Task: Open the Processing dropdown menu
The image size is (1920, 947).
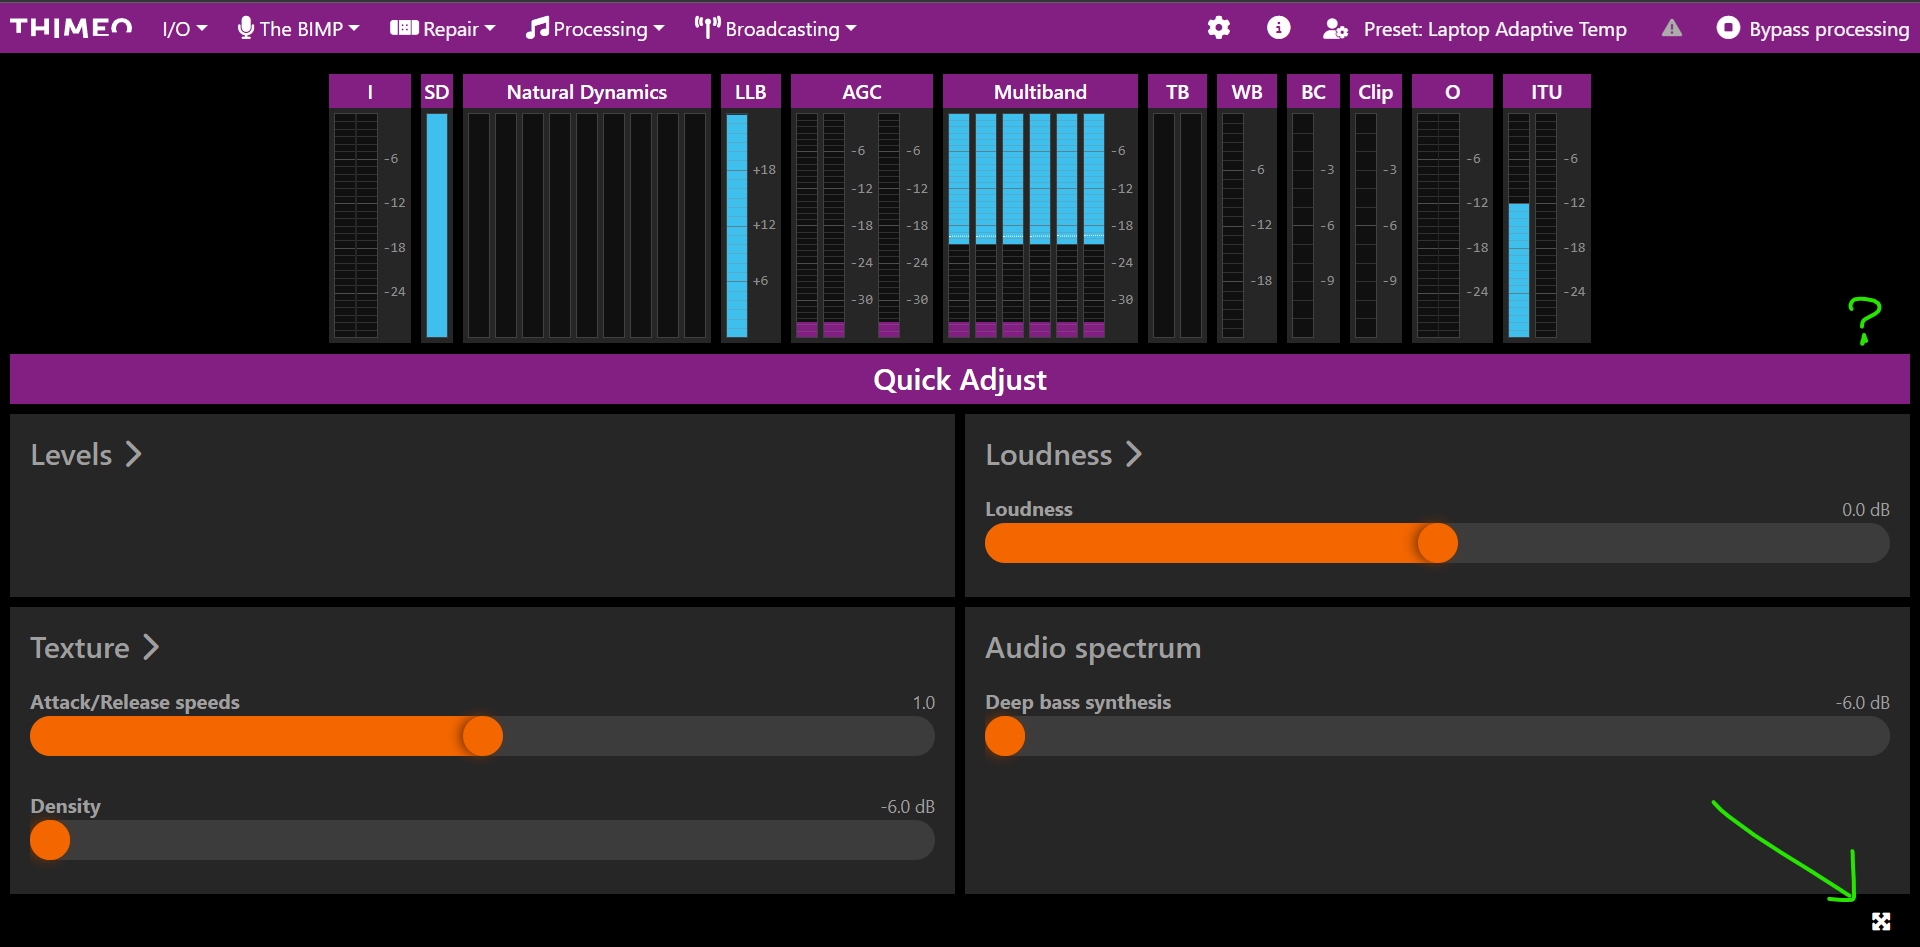Action: coord(594,29)
